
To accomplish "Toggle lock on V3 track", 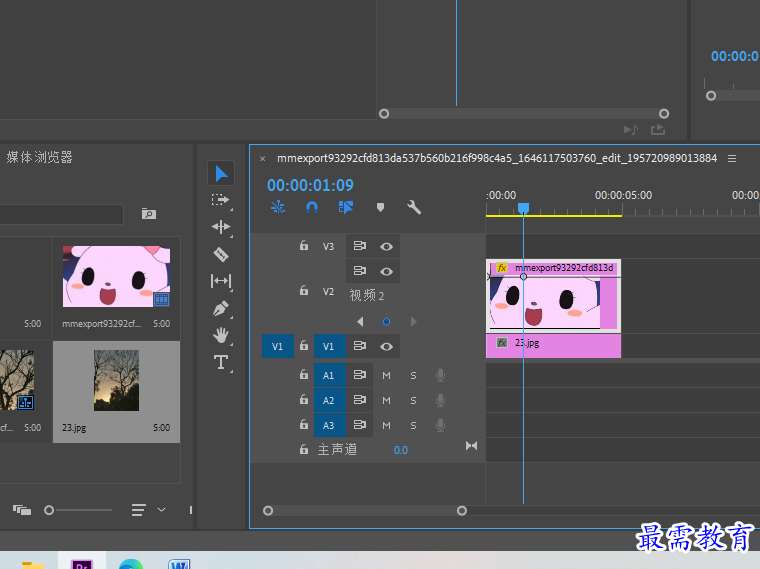I will pos(304,246).
